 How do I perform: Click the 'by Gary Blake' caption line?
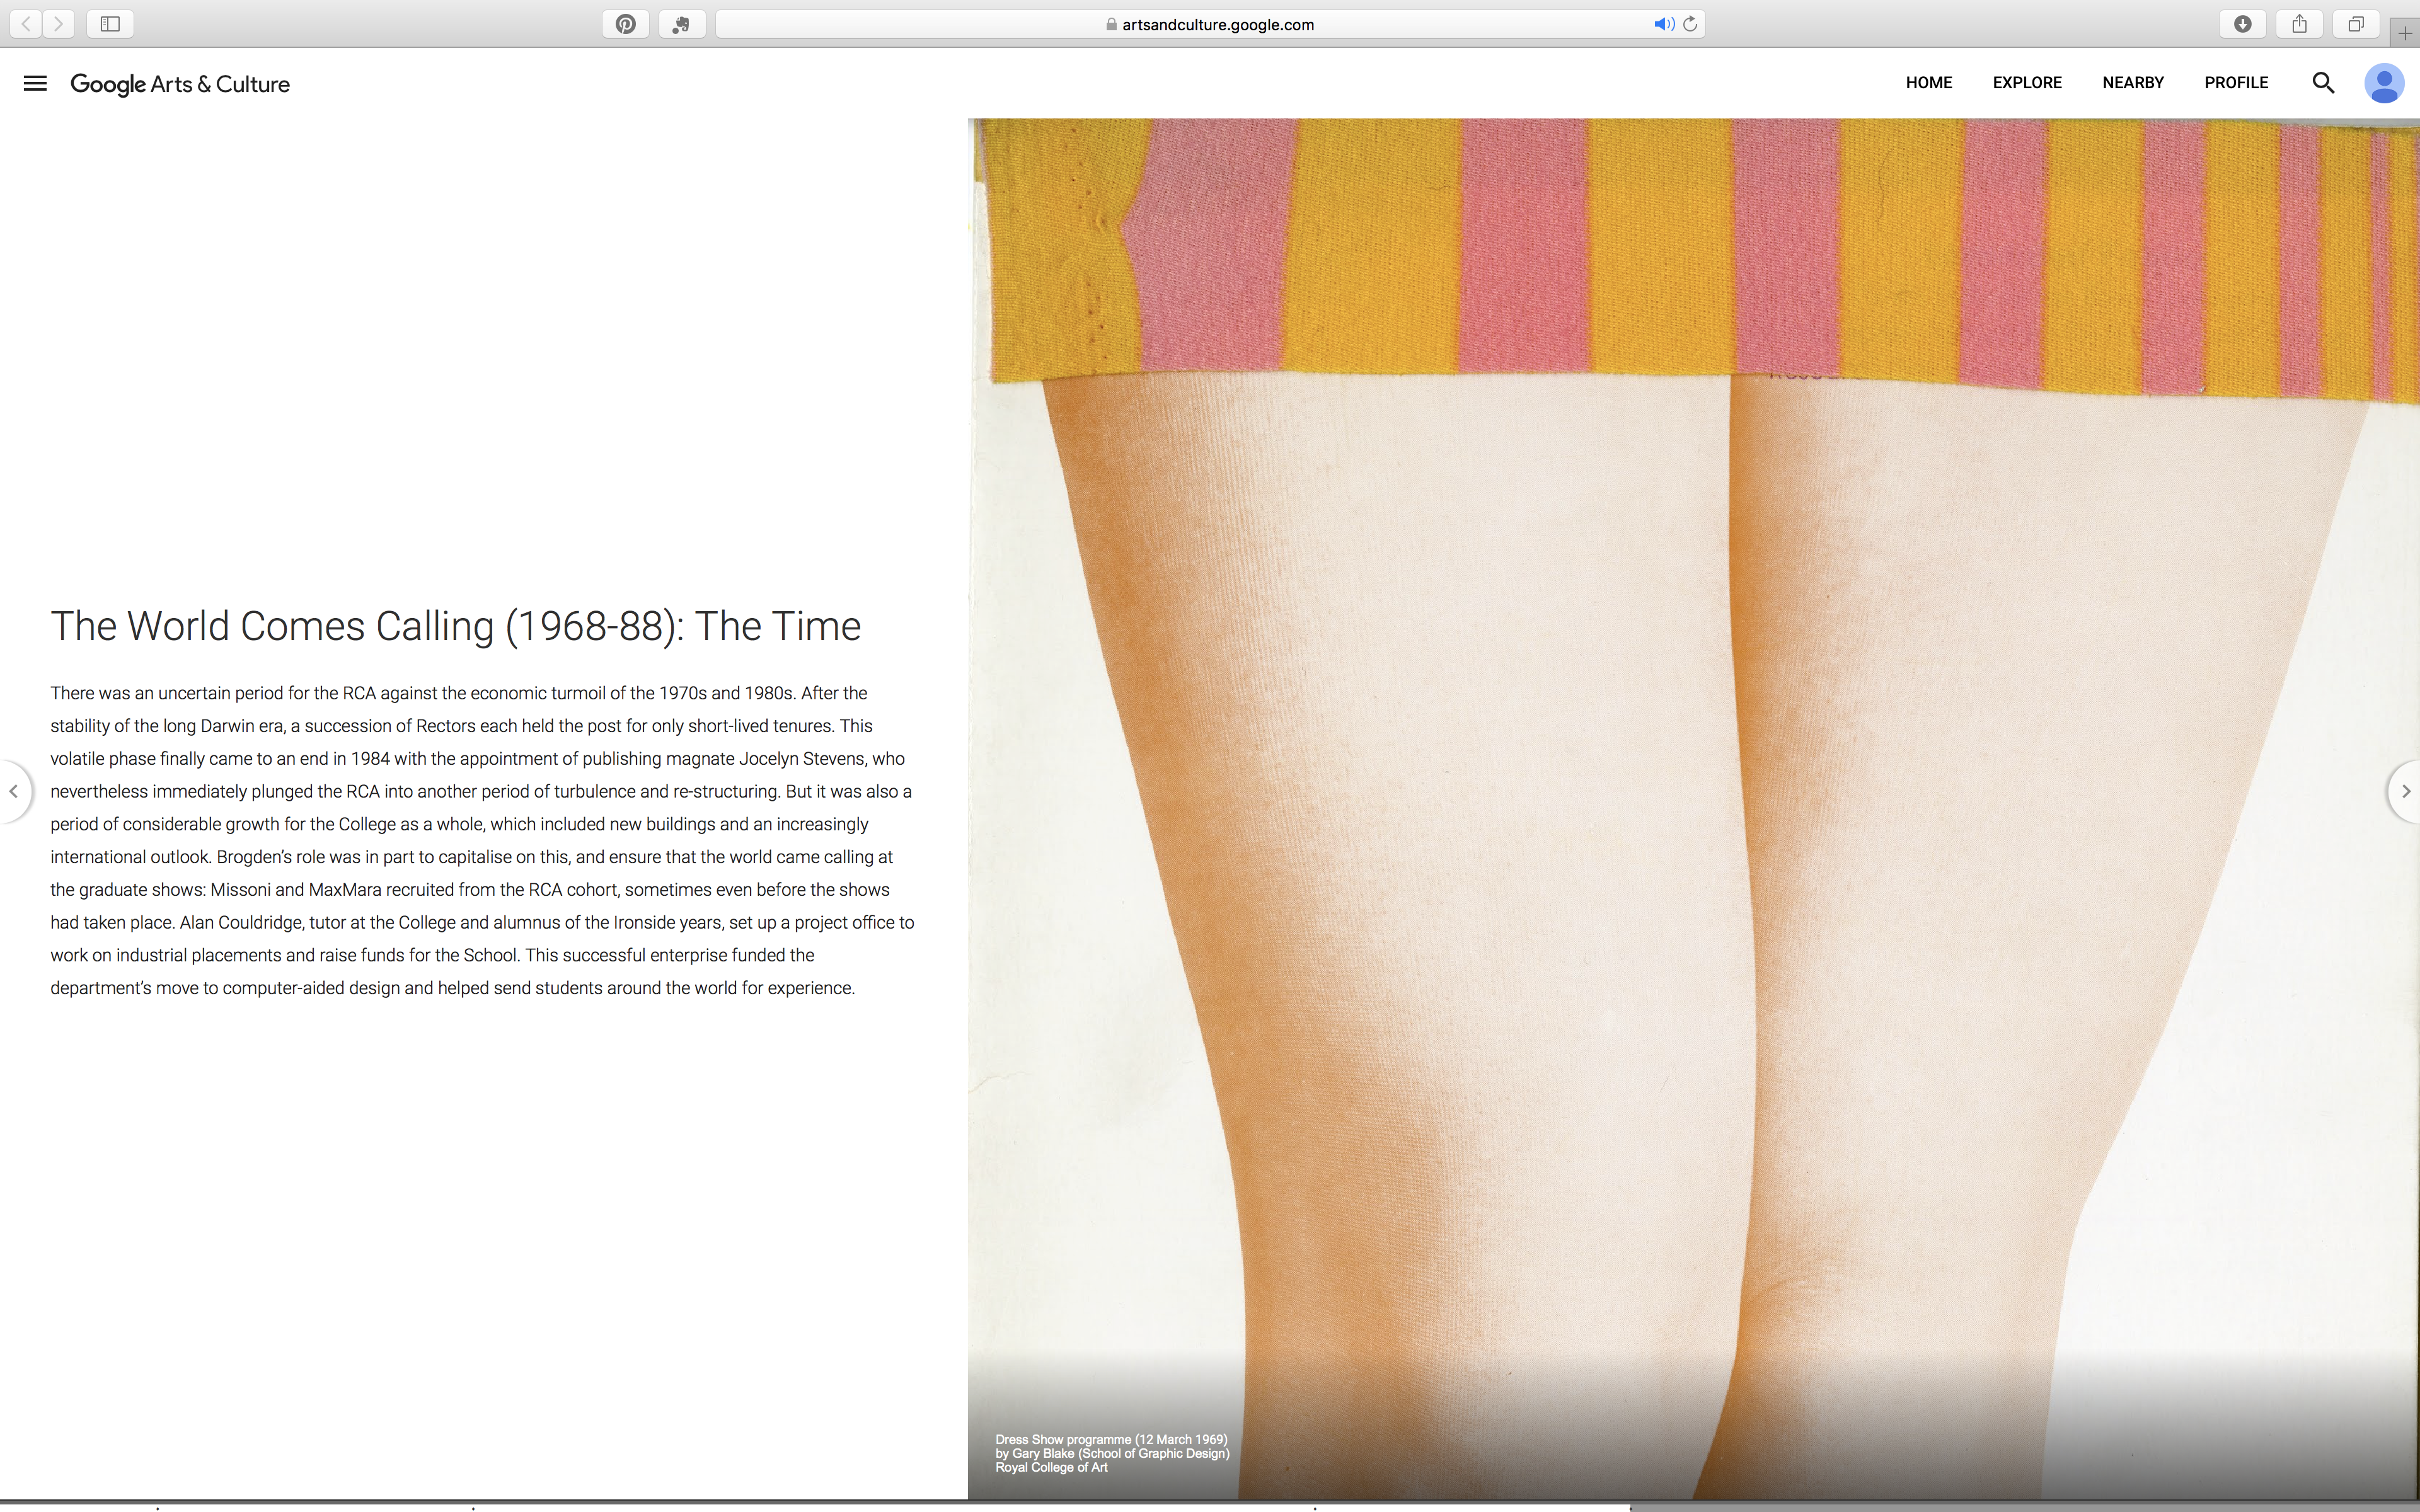(x=1112, y=1453)
